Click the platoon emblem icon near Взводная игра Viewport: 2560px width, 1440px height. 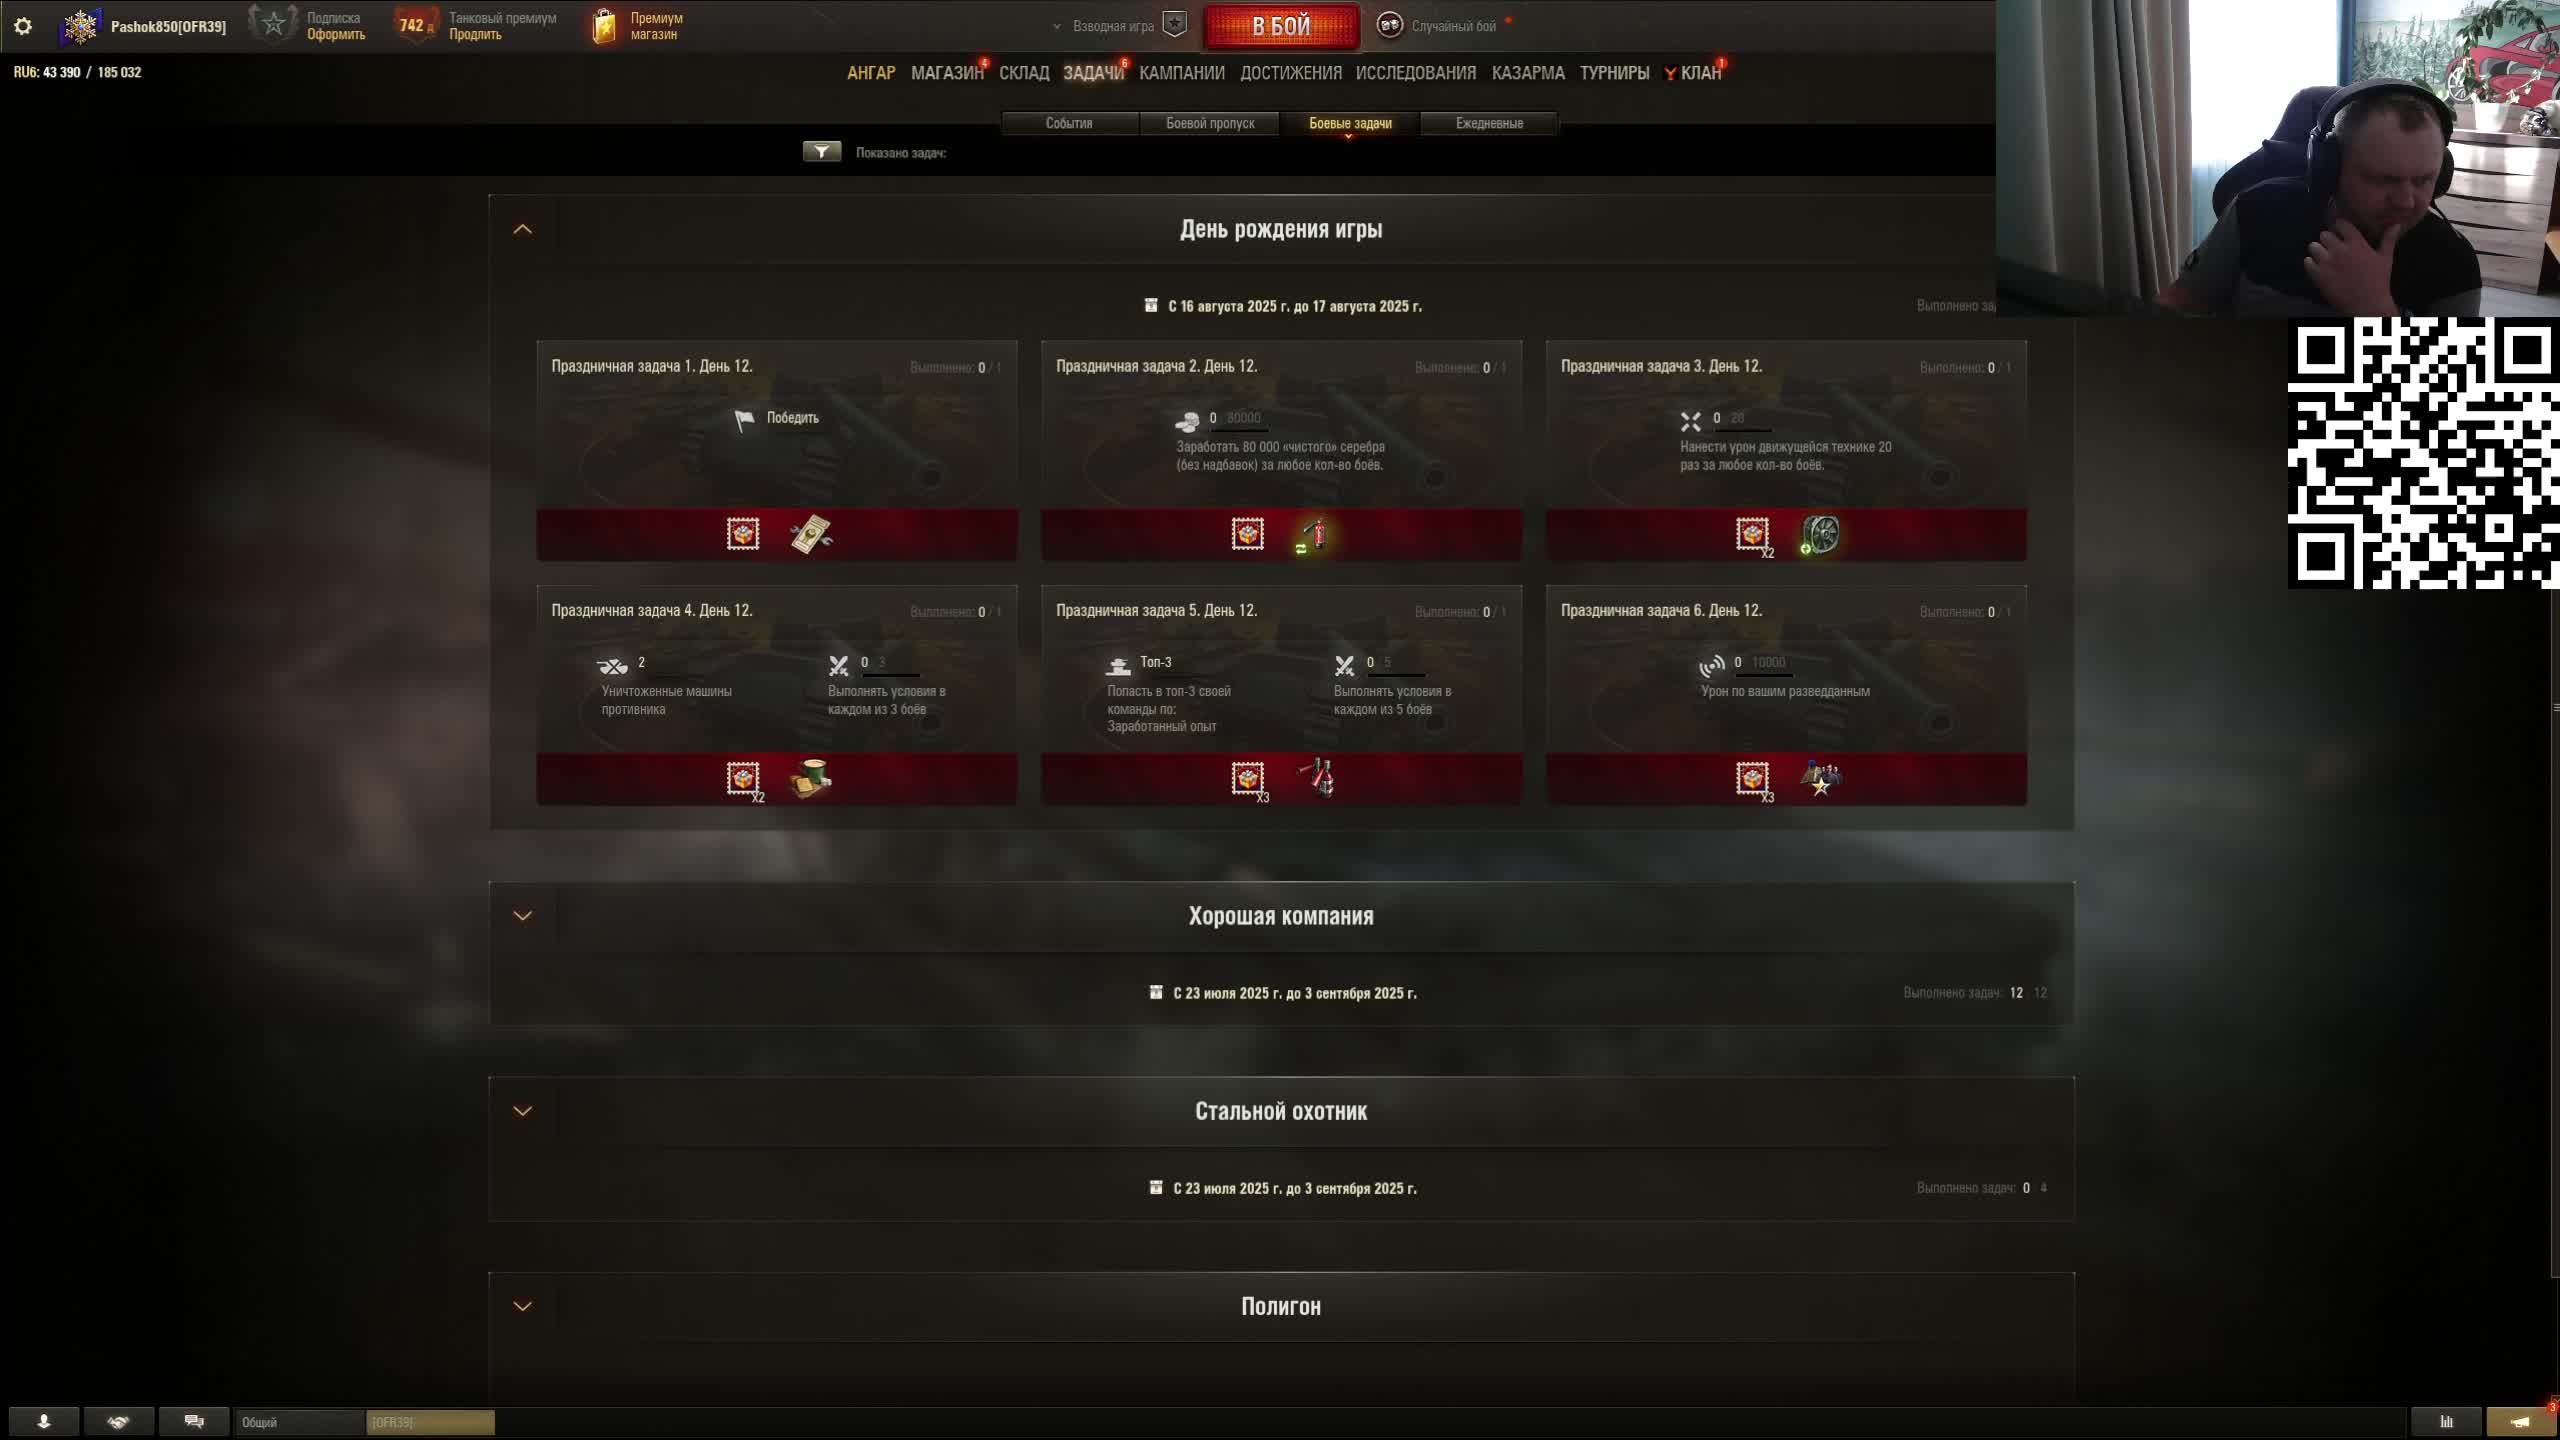1175,25
